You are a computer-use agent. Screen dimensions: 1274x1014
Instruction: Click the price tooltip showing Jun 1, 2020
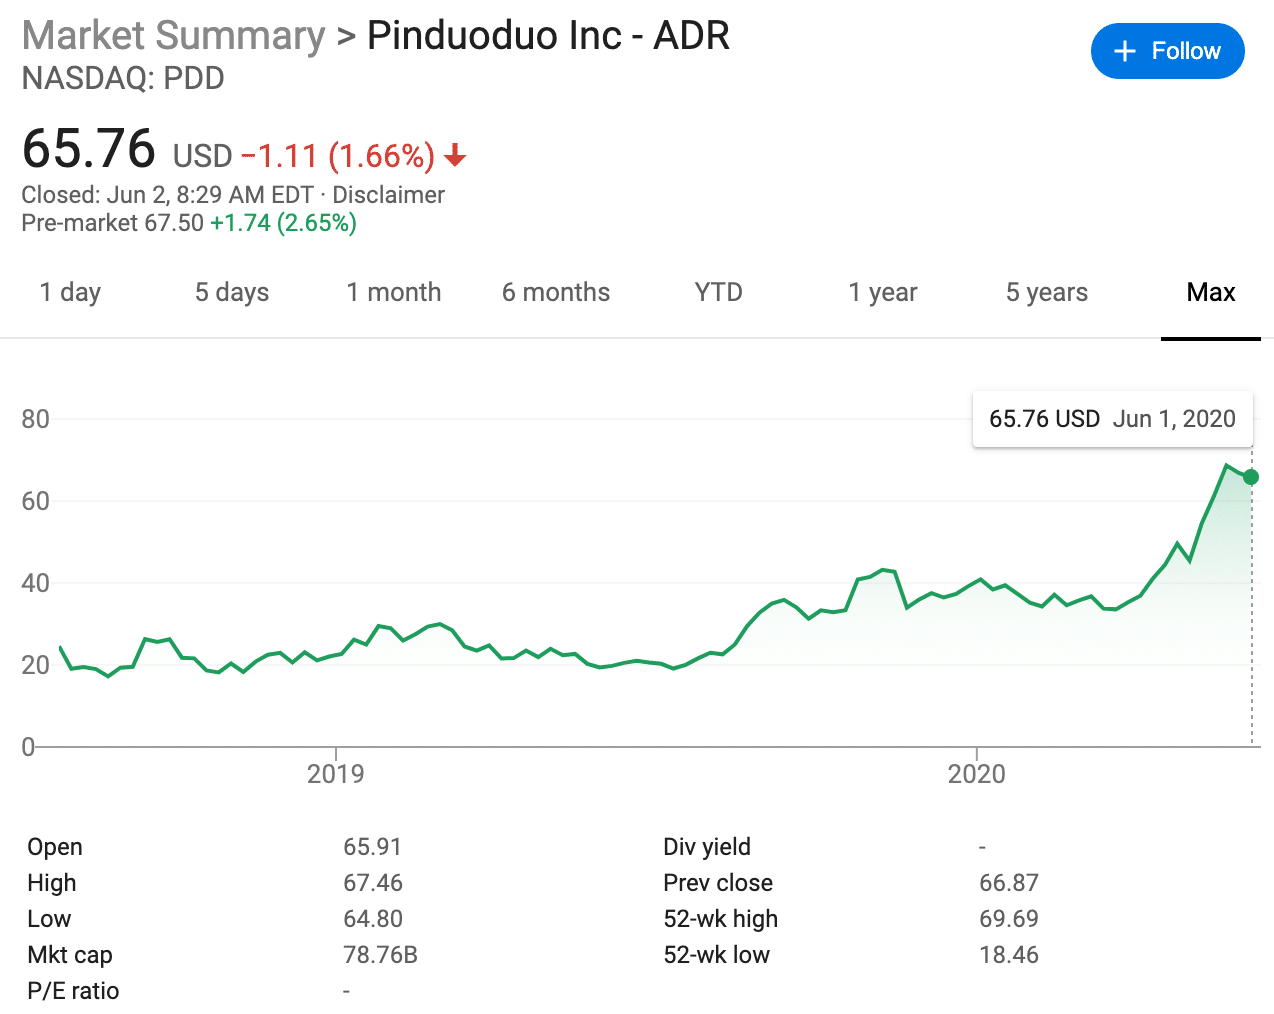point(1112,418)
